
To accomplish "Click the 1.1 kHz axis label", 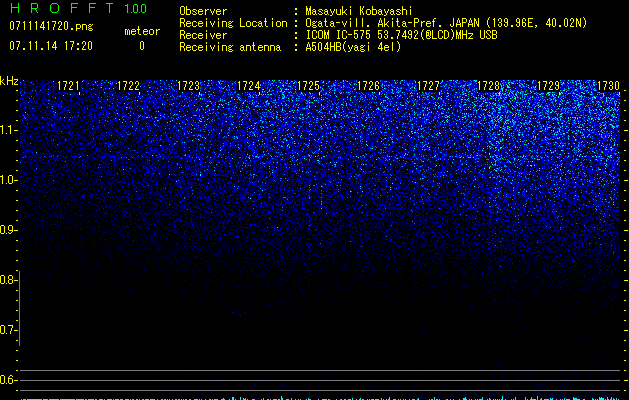I will coord(7,130).
